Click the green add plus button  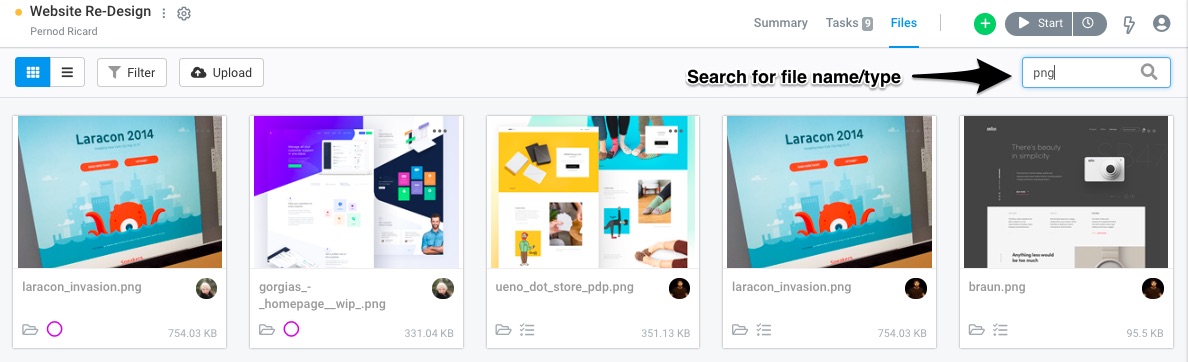pos(985,23)
